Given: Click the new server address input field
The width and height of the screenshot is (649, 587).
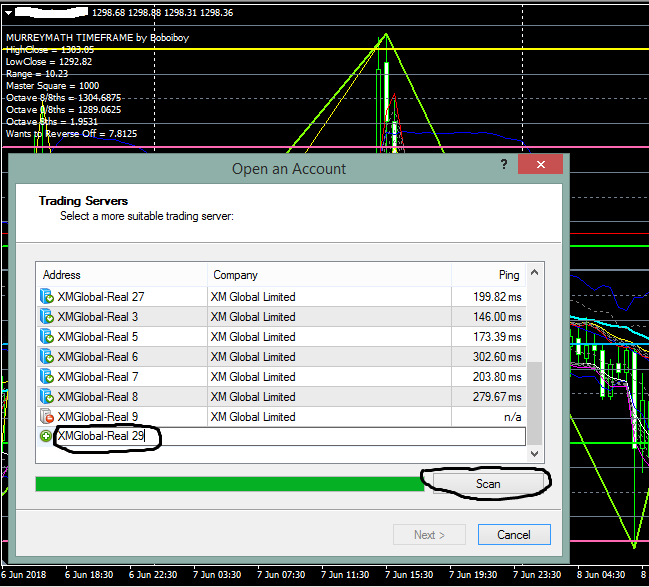Looking at the screenshot, I should tap(290, 436).
